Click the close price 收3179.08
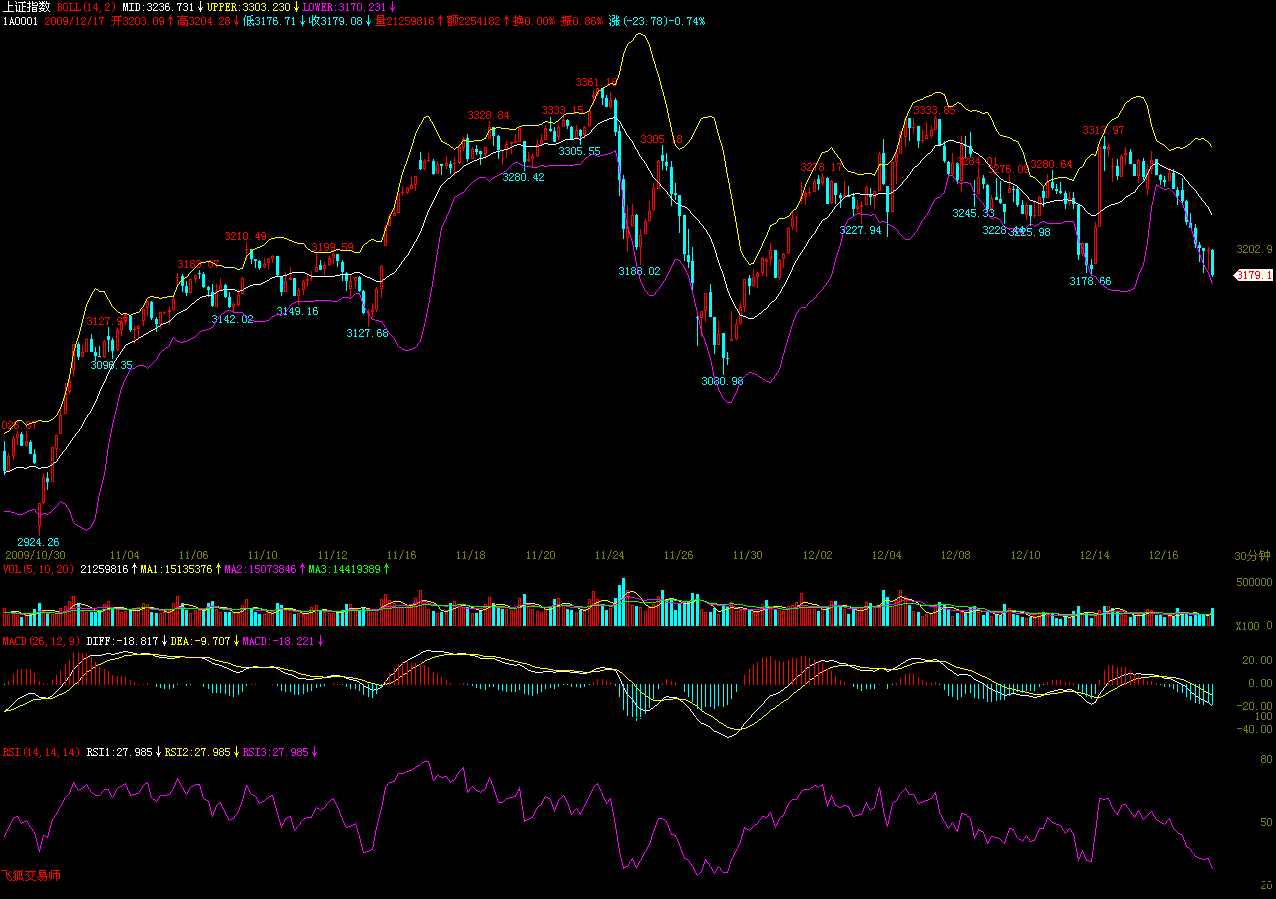The width and height of the screenshot is (1276, 899). pos(335,20)
